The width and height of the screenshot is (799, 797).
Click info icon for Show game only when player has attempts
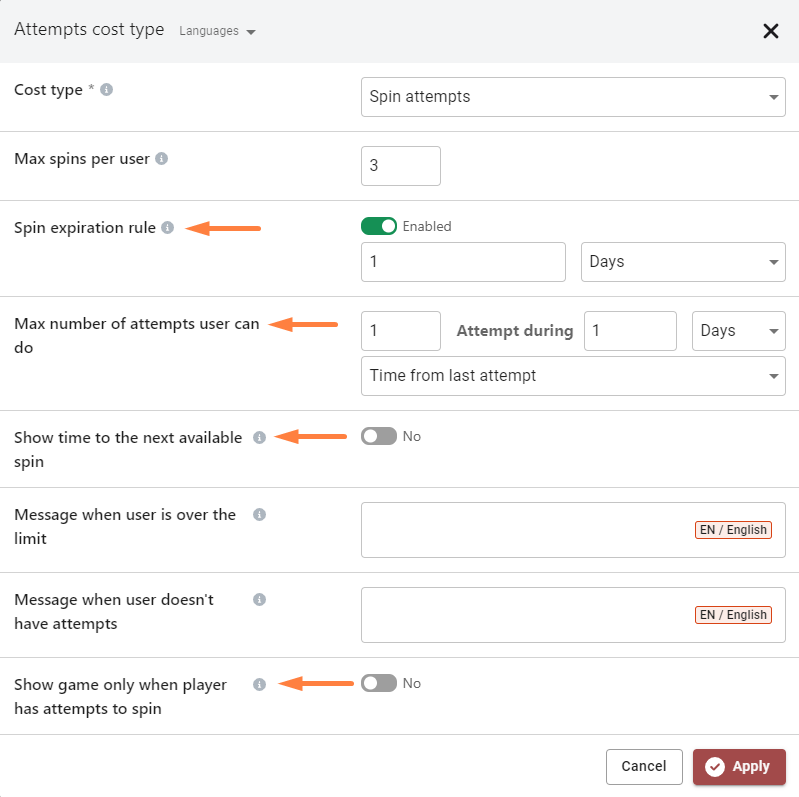click(259, 685)
